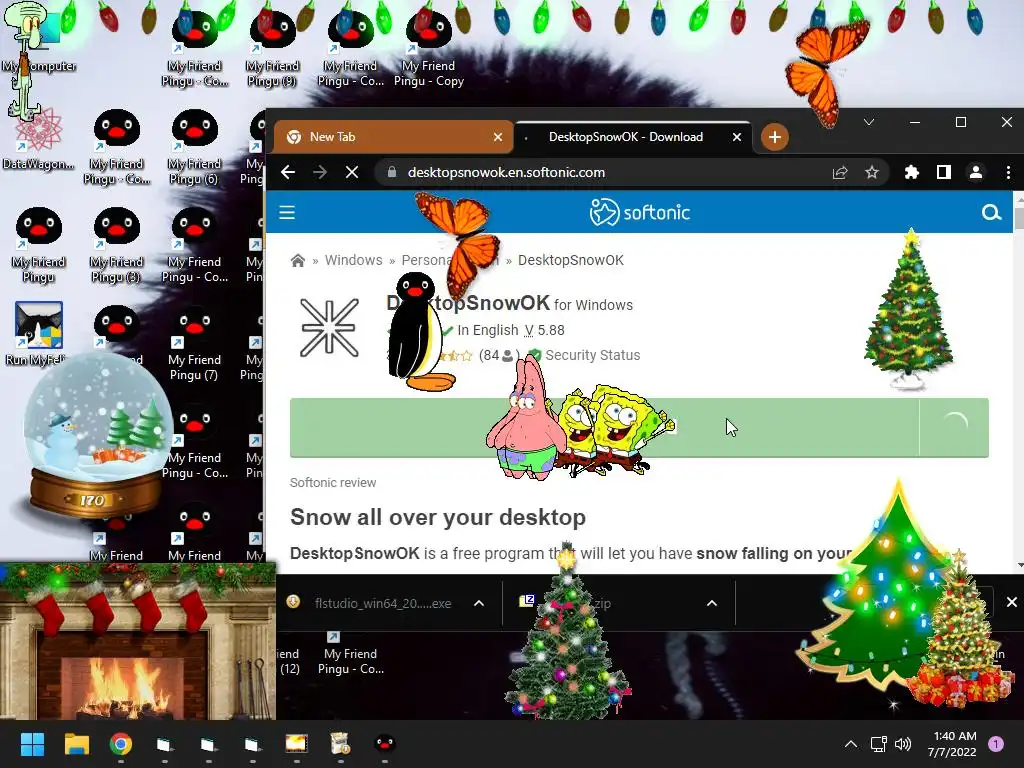Open the Chrome three-dot menu
Screen dimensions: 1024x768
(x=1008, y=172)
